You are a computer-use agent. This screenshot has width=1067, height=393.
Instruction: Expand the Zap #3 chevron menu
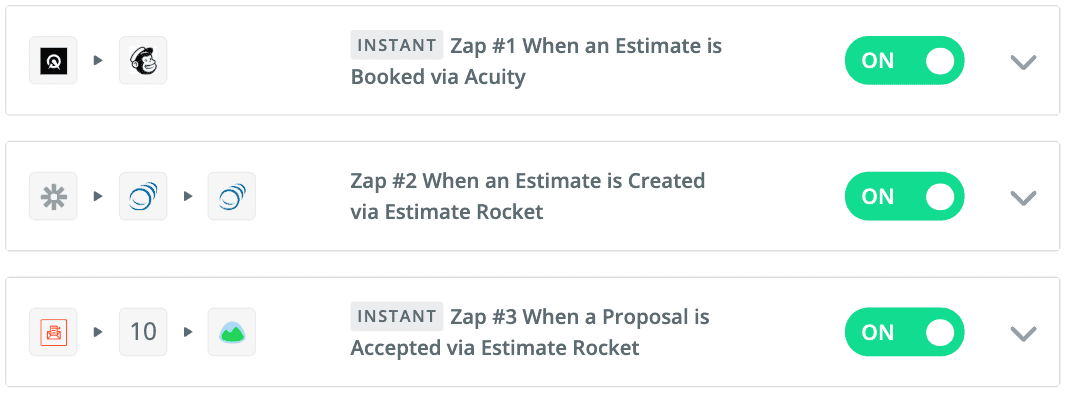click(1023, 333)
